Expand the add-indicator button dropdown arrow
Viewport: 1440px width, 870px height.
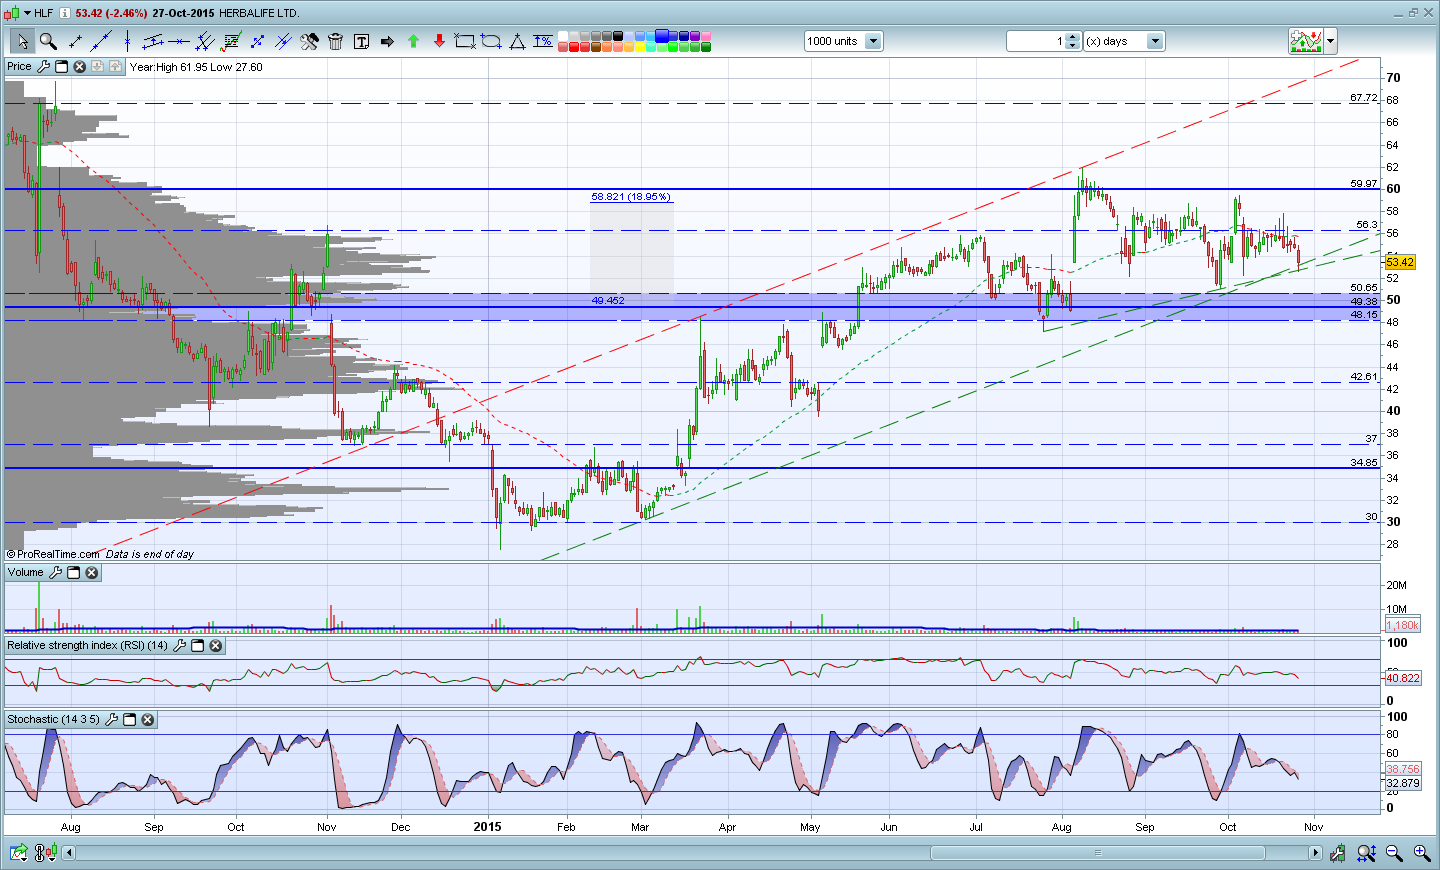1330,41
